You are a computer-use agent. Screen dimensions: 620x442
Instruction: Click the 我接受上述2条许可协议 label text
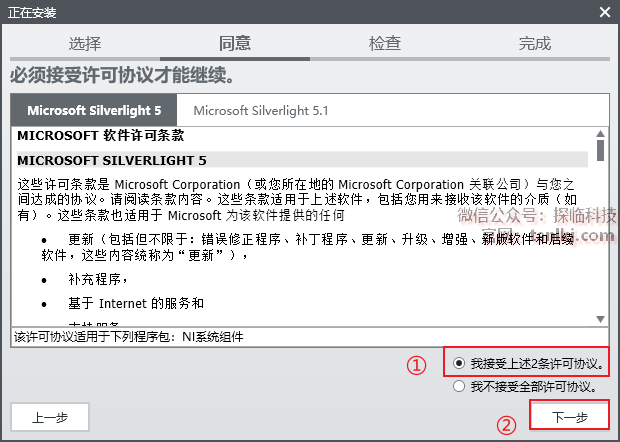click(x=537, y=363)
